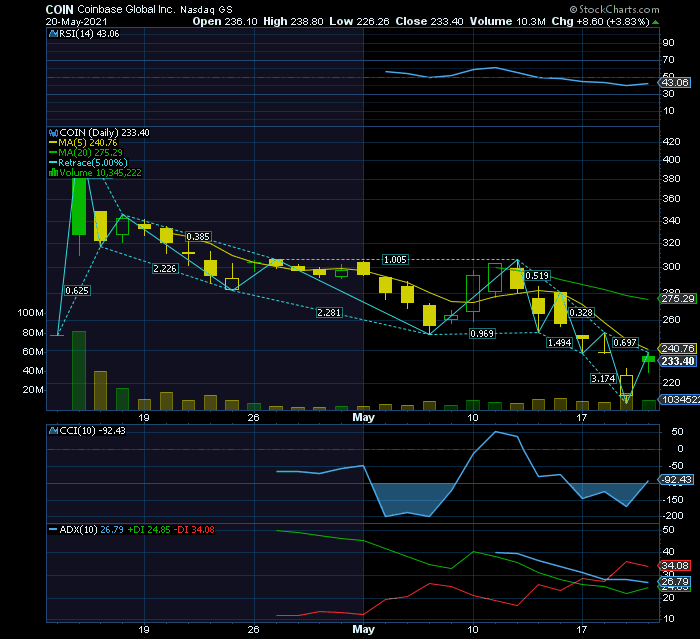Image resolution: width=700 pixels, height=639 pixels.
Task: Click the 240.76 MA(5) price tag on the right axis
Action: pos(678,348)
